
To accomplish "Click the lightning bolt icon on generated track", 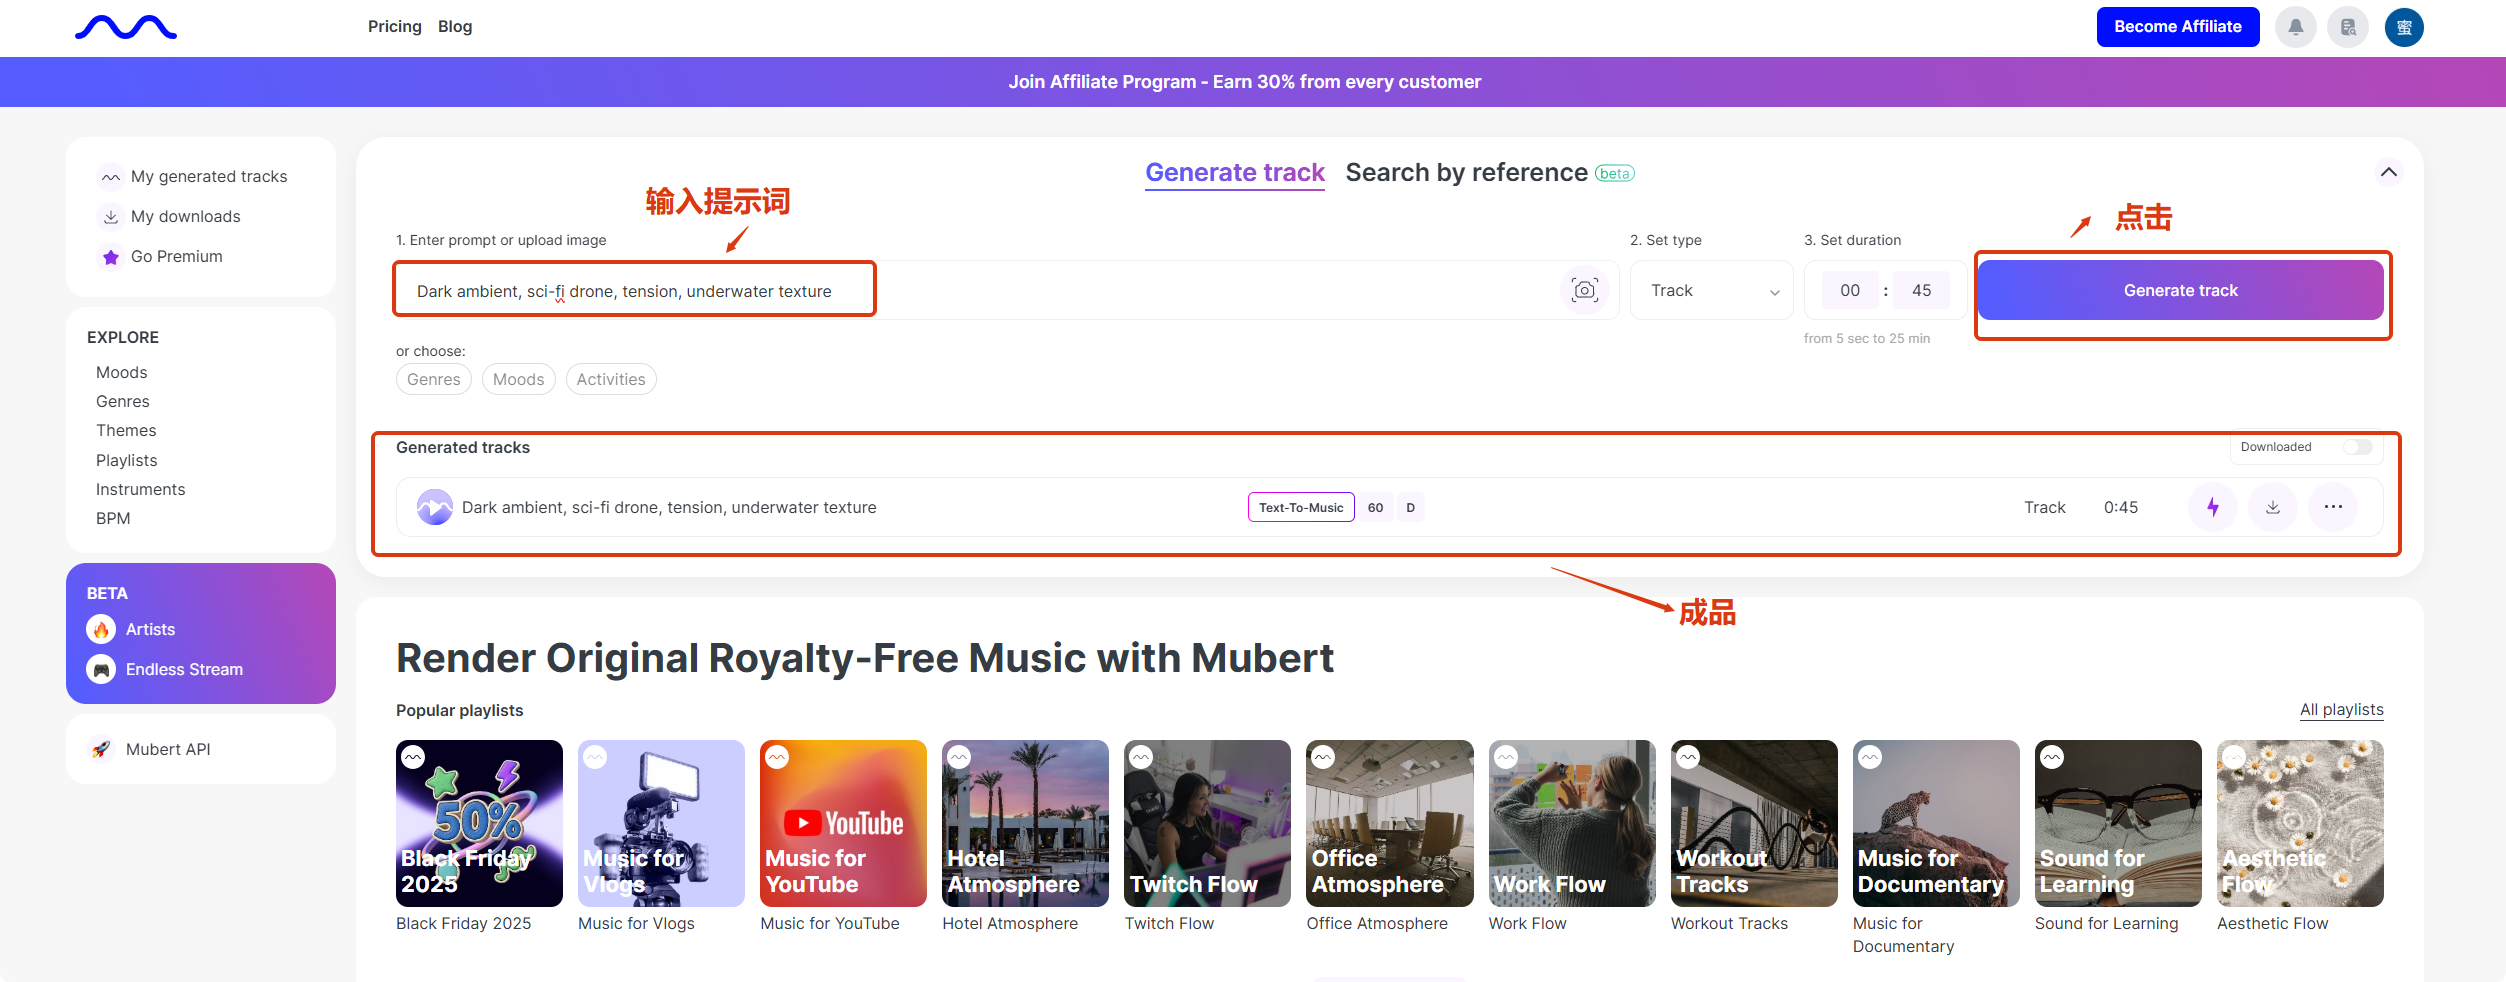I will tap(2213, 507).
